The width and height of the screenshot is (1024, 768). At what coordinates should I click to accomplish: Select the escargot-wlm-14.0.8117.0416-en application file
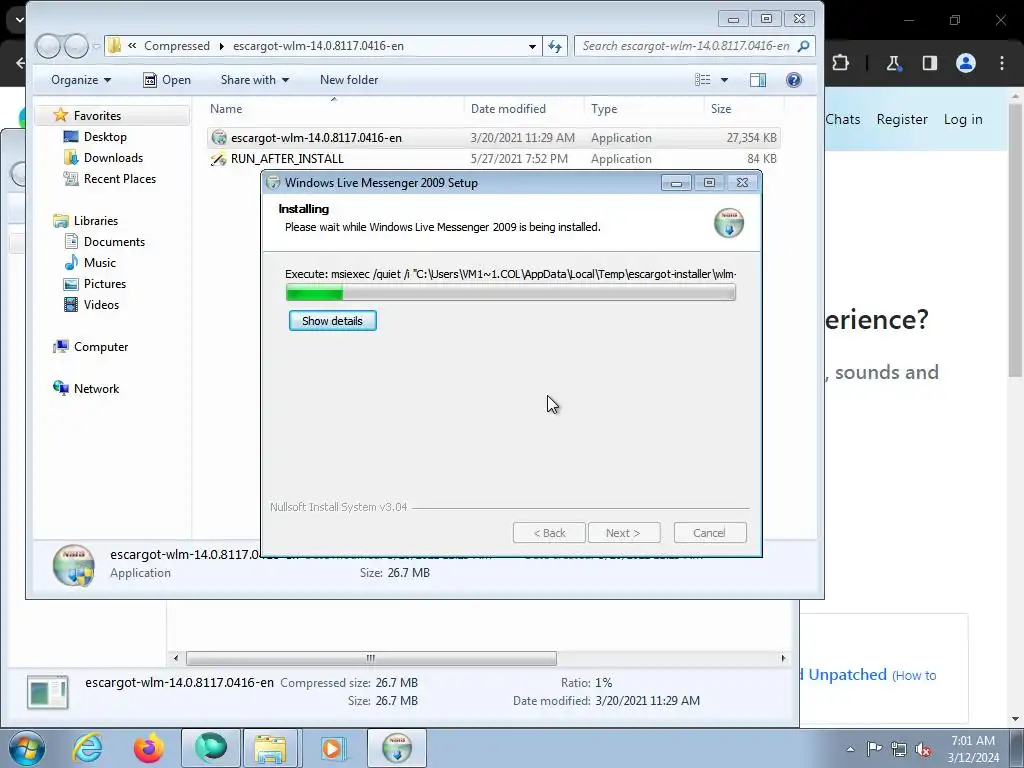[494, 138]
